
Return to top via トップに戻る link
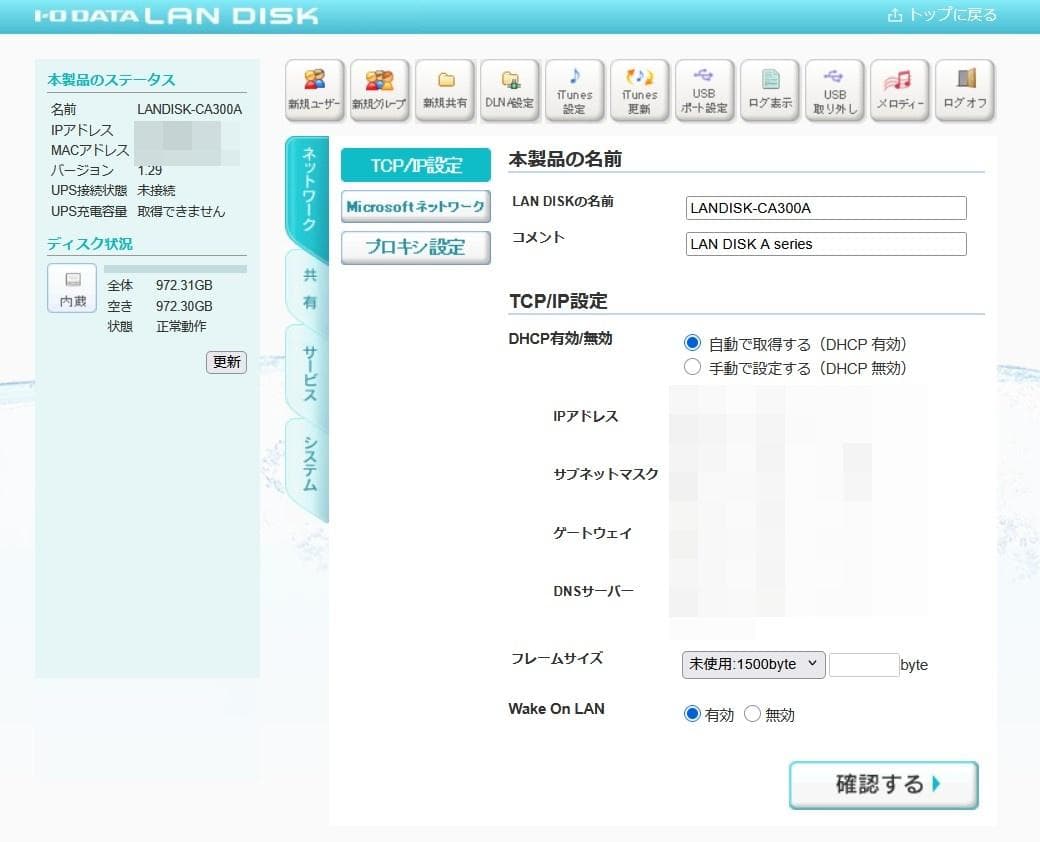(942, 15)
